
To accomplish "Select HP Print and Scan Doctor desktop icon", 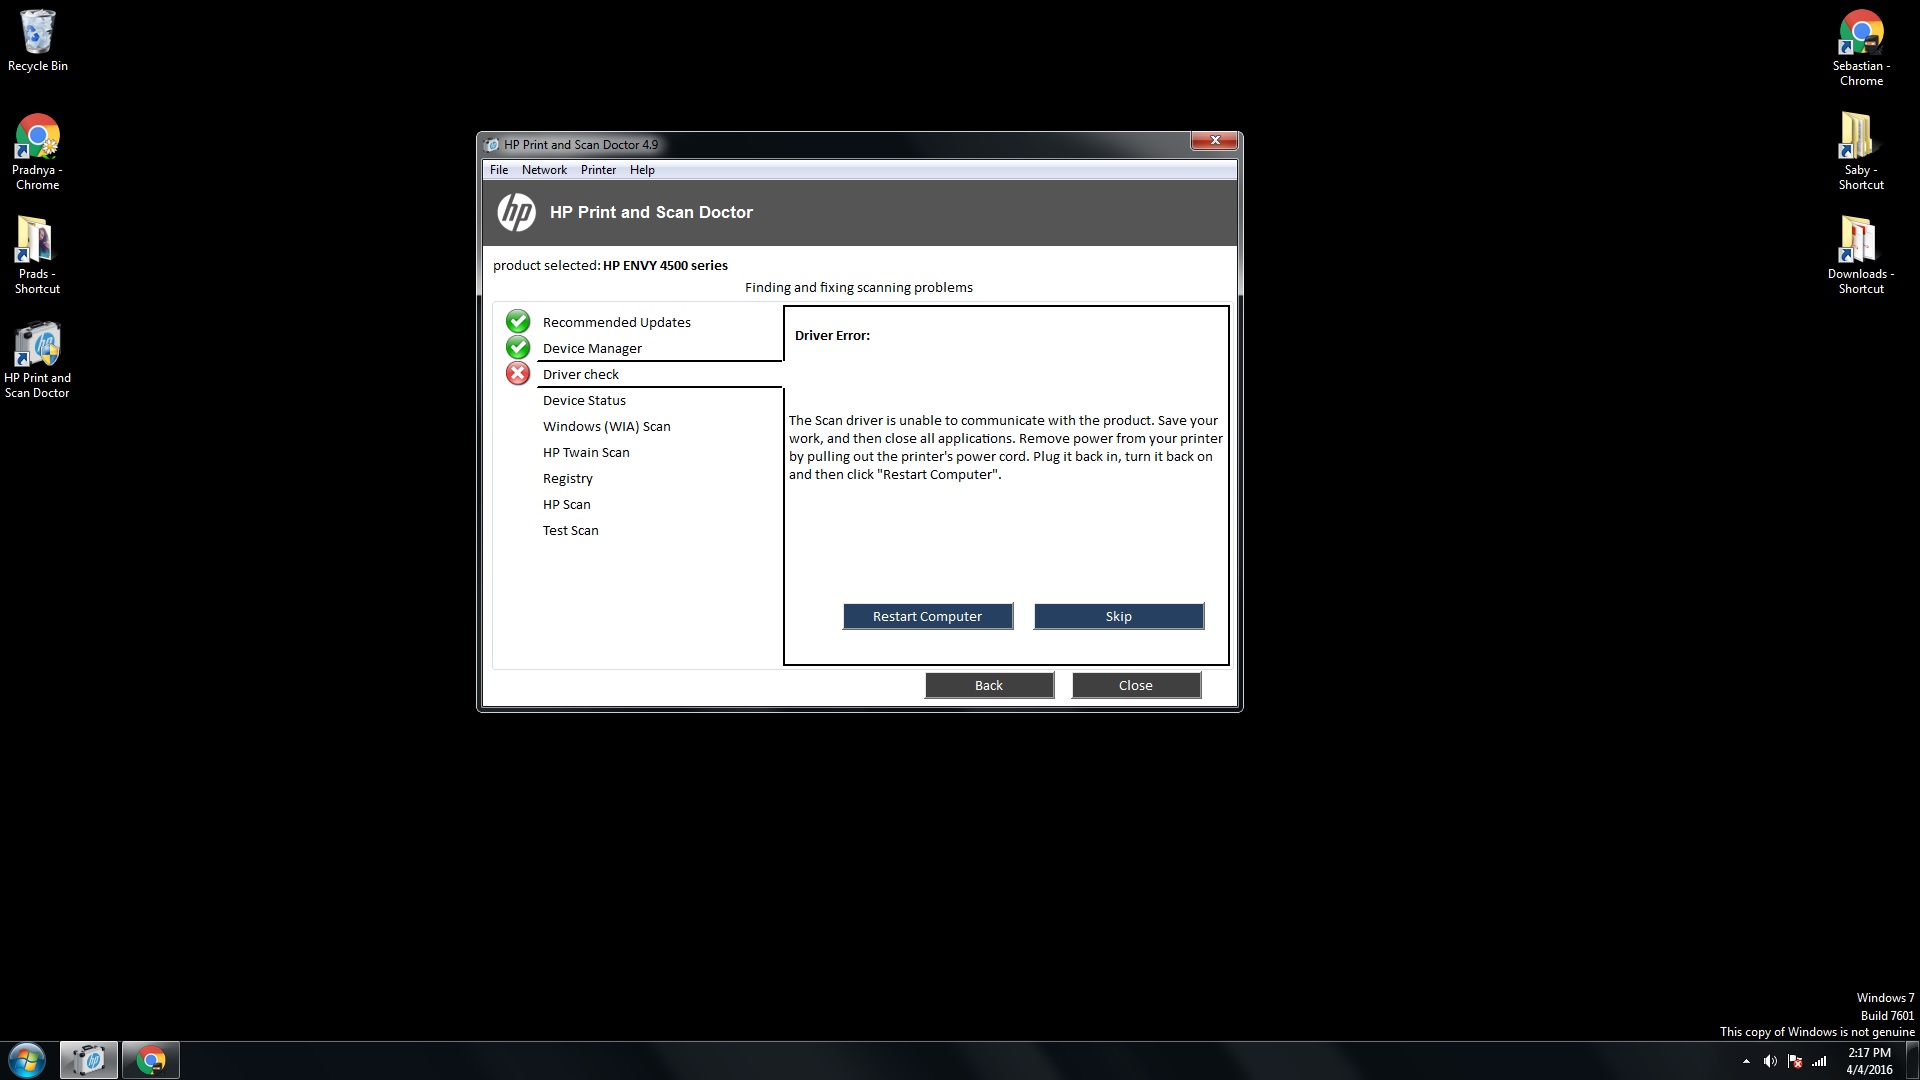I will pos(37,360).
